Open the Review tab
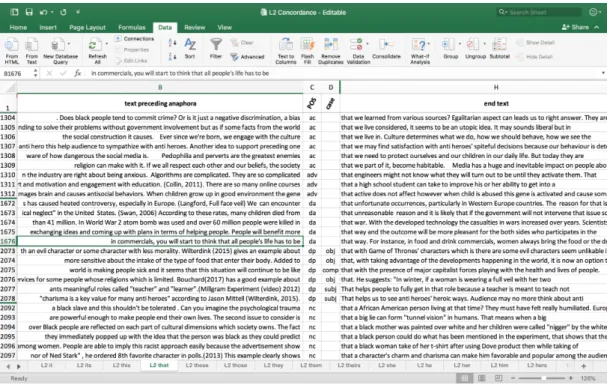The height and width of the screenshot is (391, 607). click(194, 27)
